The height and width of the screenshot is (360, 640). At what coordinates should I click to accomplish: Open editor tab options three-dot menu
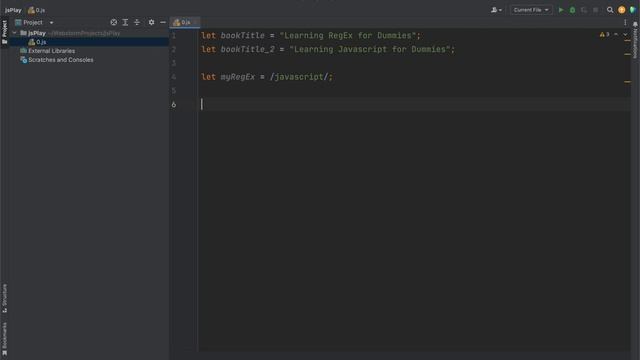tap(625, 22)
